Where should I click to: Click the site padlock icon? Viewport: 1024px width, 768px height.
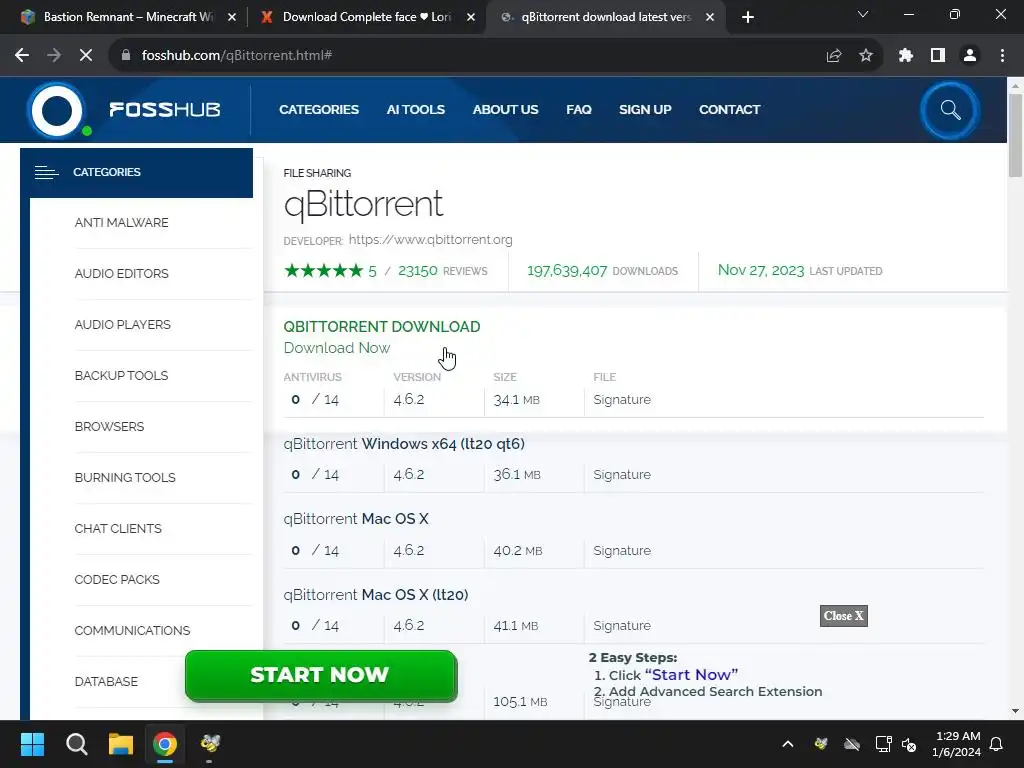(126, 56)
